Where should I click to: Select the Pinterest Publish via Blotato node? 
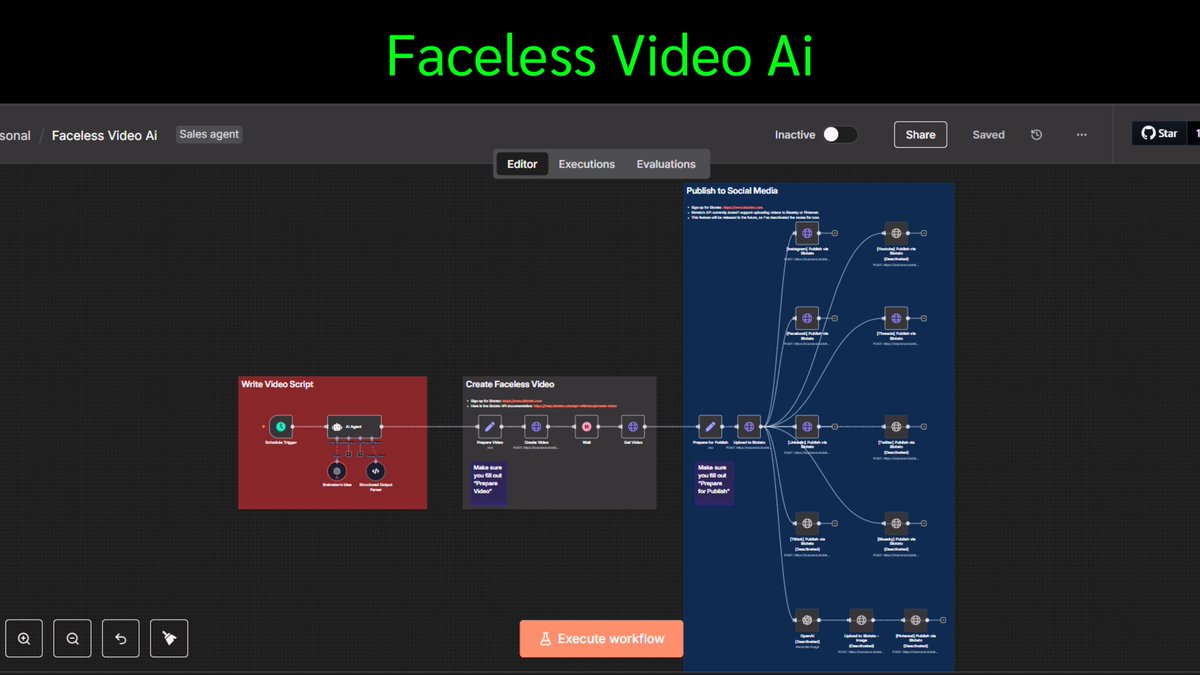pyautogui.click(x=914, y=620)
